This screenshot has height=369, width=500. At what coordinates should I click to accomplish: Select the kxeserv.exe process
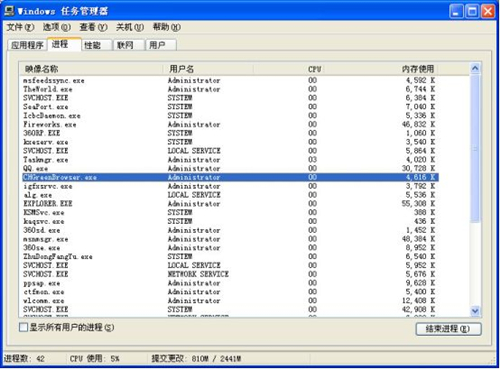(x=230, y=142)
